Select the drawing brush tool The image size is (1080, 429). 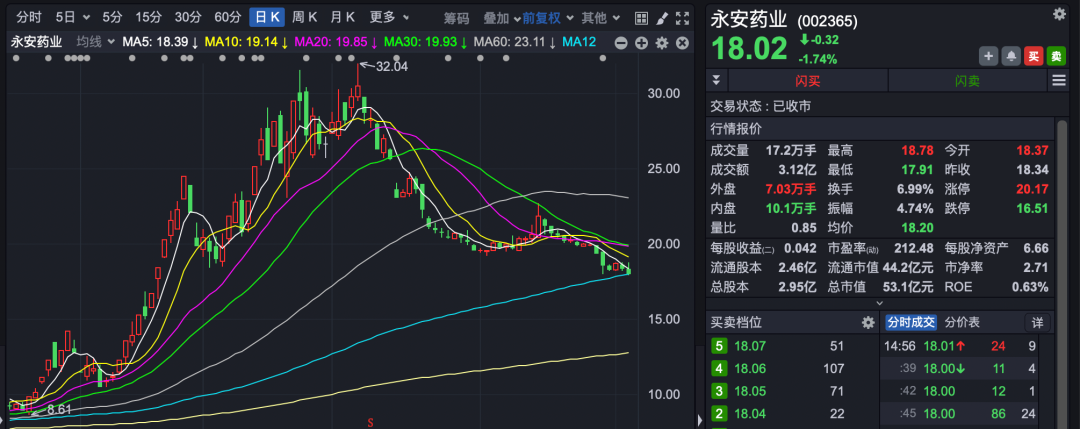coord(656,18)
